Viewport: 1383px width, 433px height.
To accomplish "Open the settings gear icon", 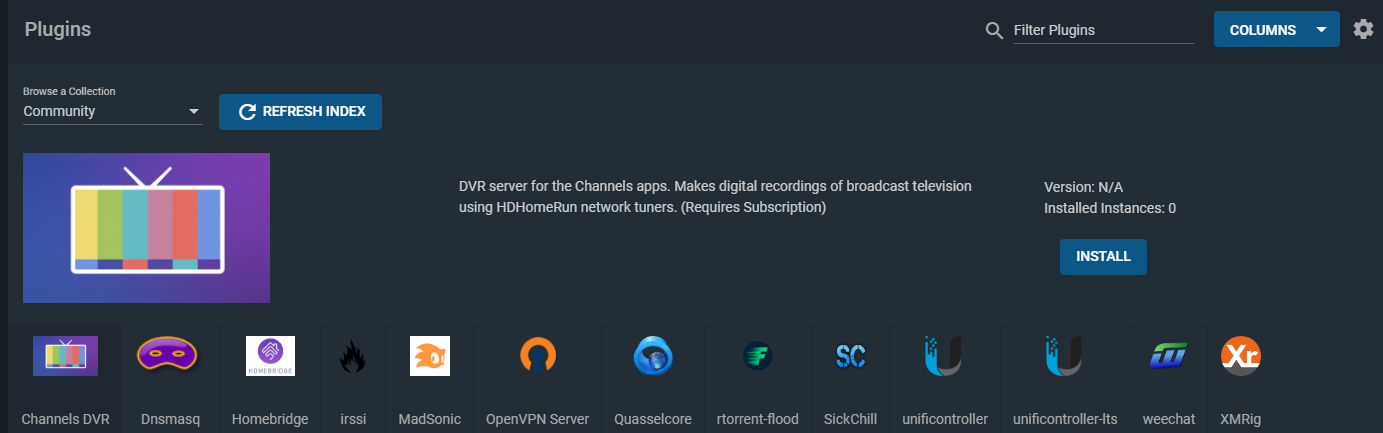I will [x=1363, y=30].
